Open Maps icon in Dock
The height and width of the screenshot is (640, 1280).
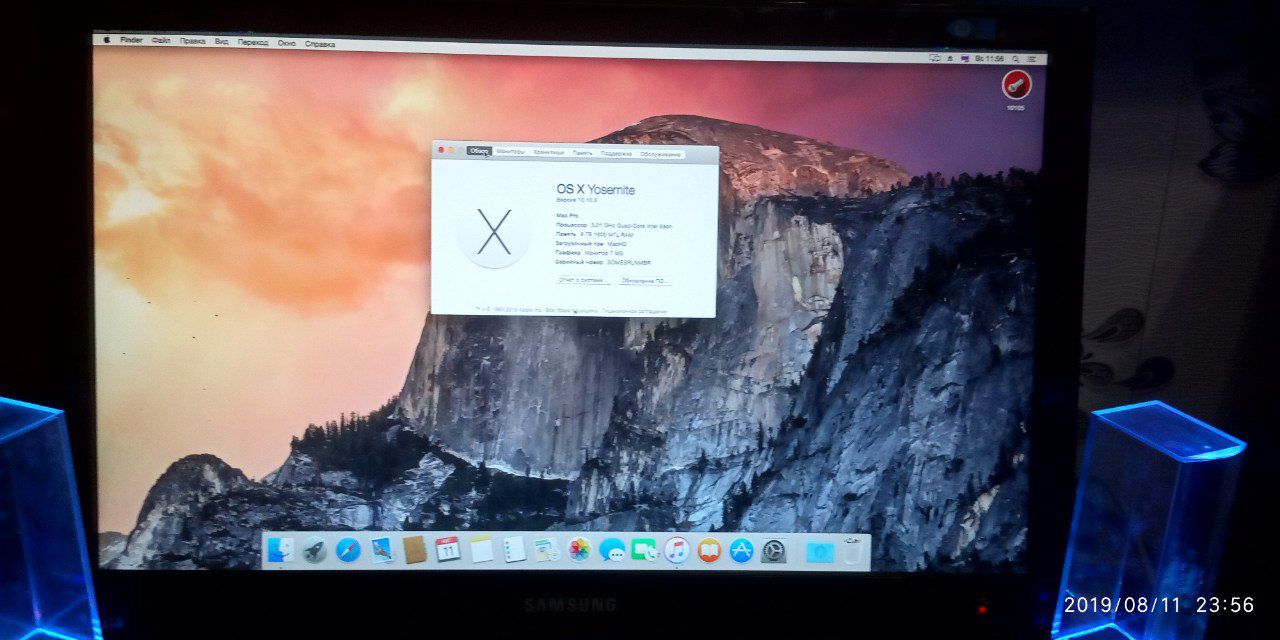(546, 549)
